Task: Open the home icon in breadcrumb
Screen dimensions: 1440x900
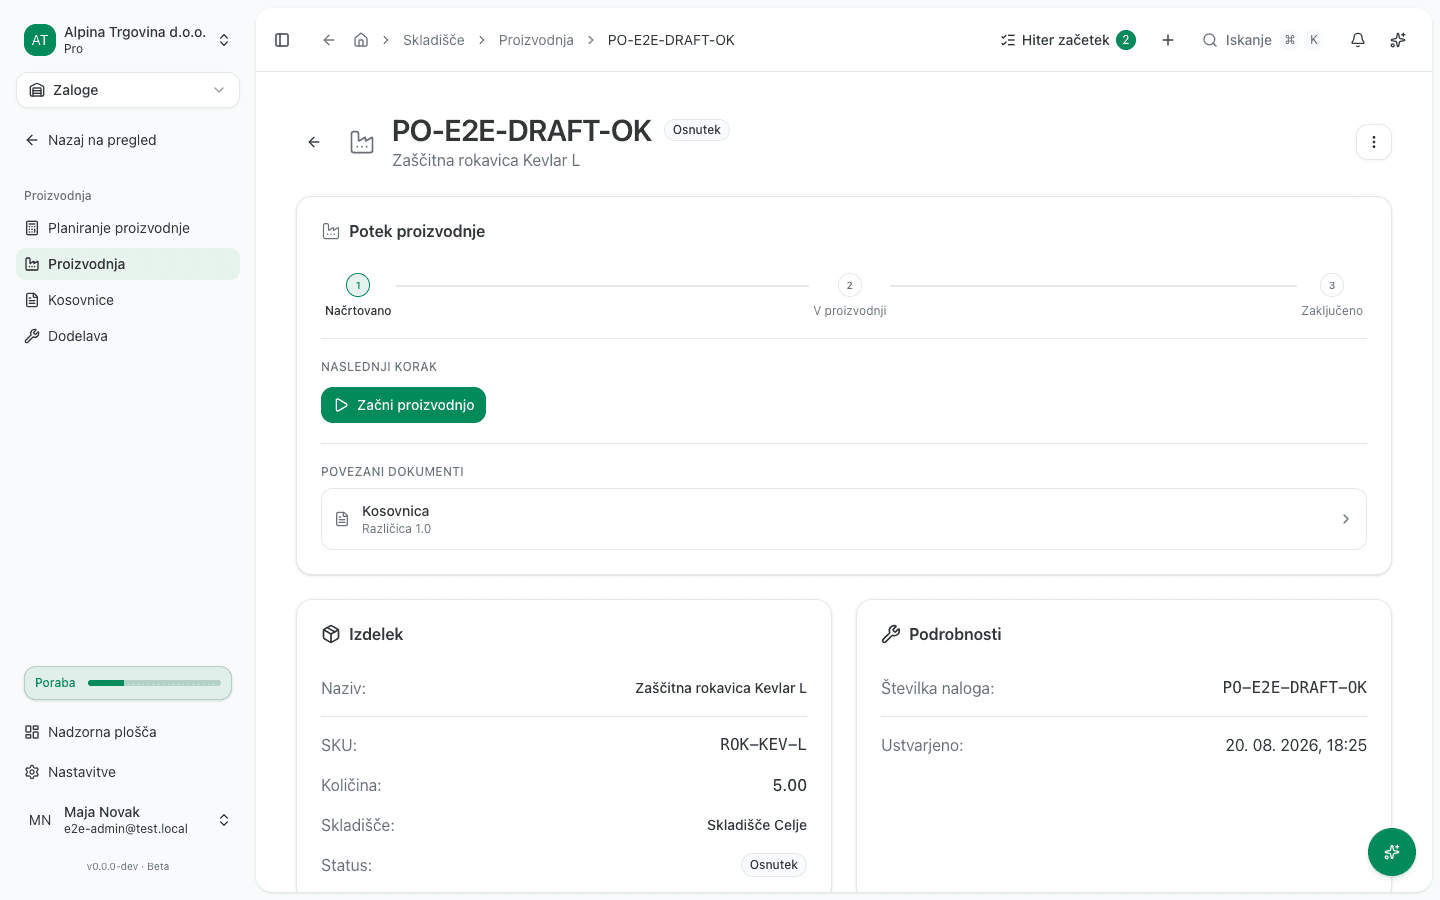Action: point(361,40)
